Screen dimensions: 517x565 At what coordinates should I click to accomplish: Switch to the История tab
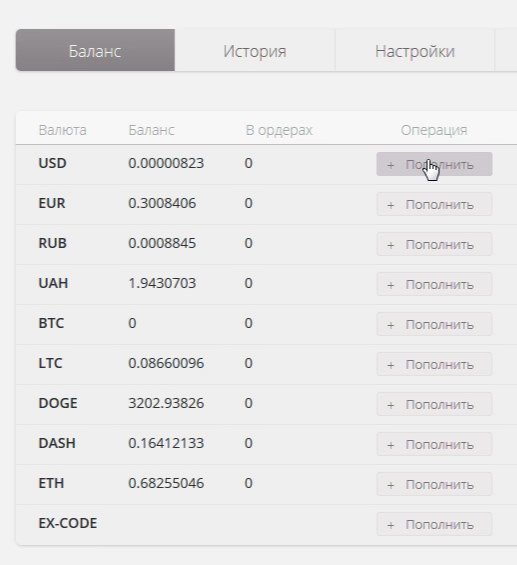pos(255,50)
